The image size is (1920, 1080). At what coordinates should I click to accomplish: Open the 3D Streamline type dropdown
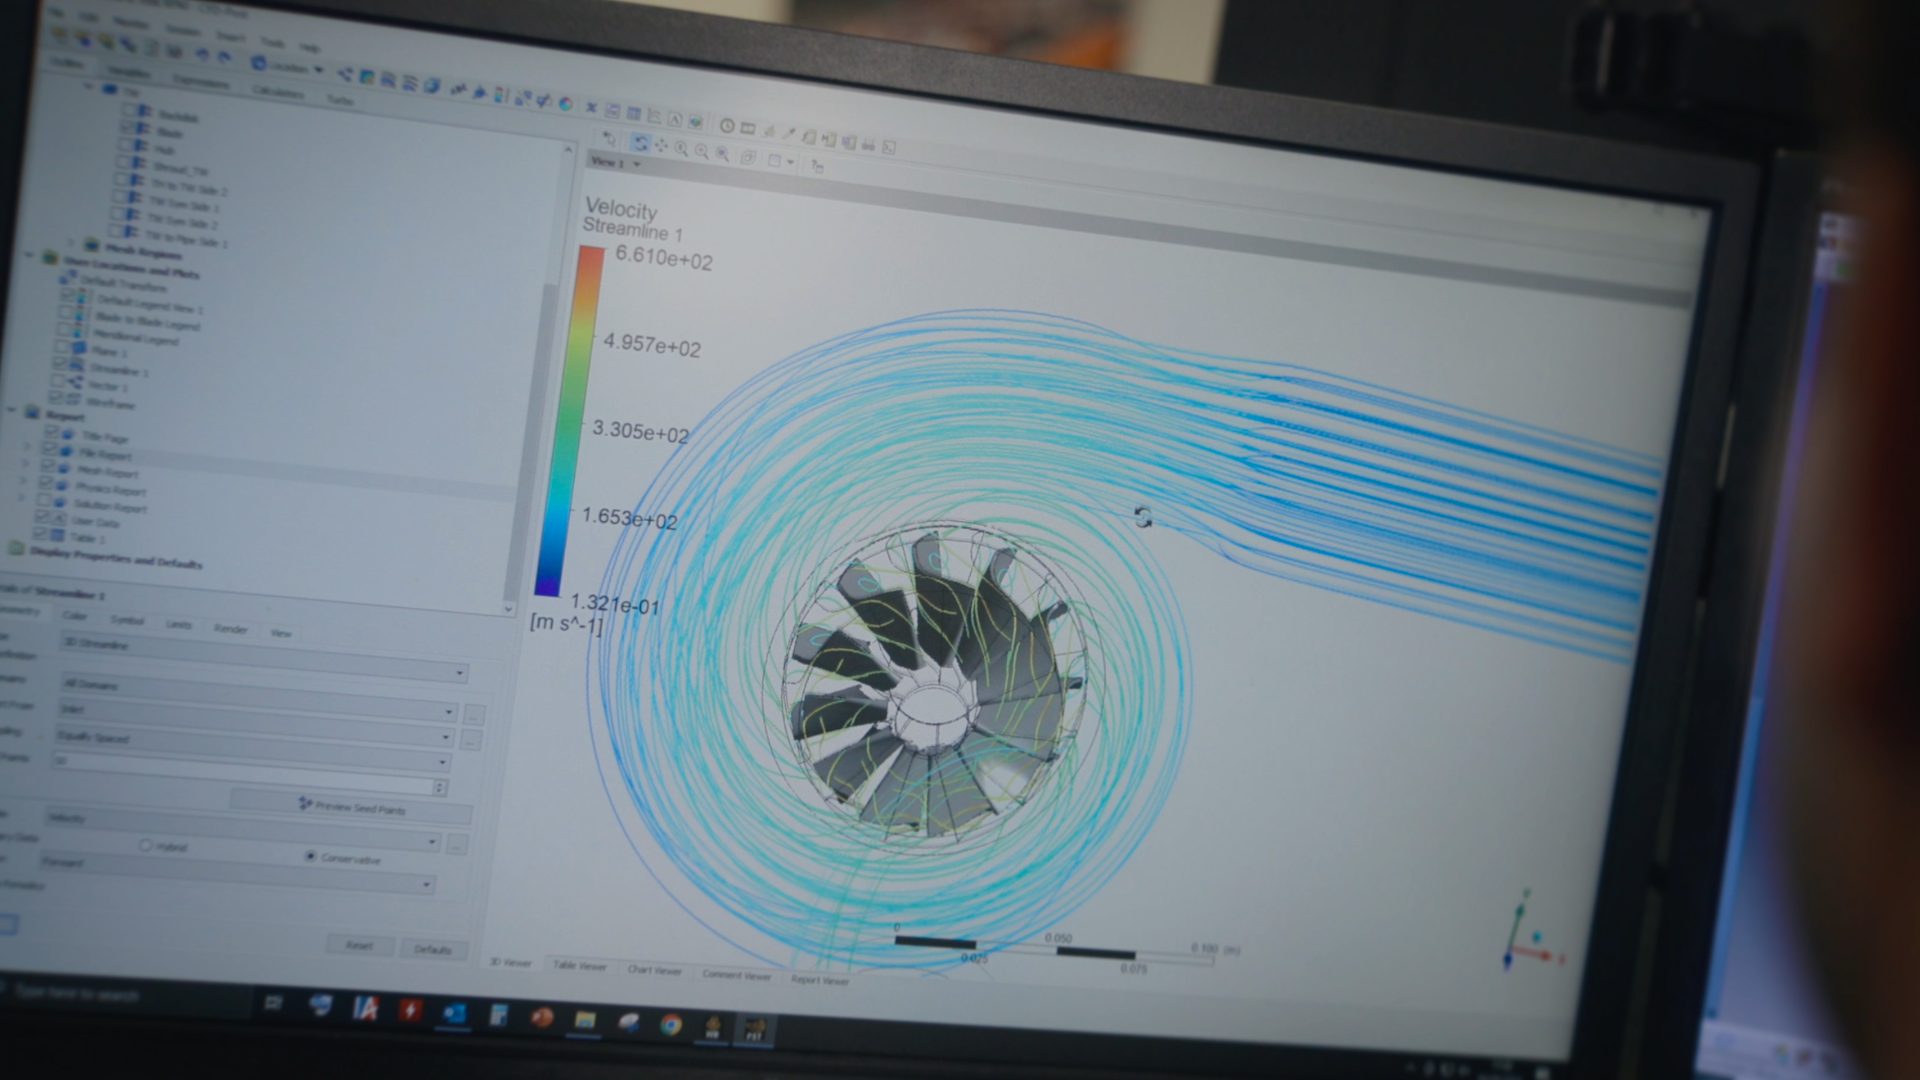pos(264,656)
